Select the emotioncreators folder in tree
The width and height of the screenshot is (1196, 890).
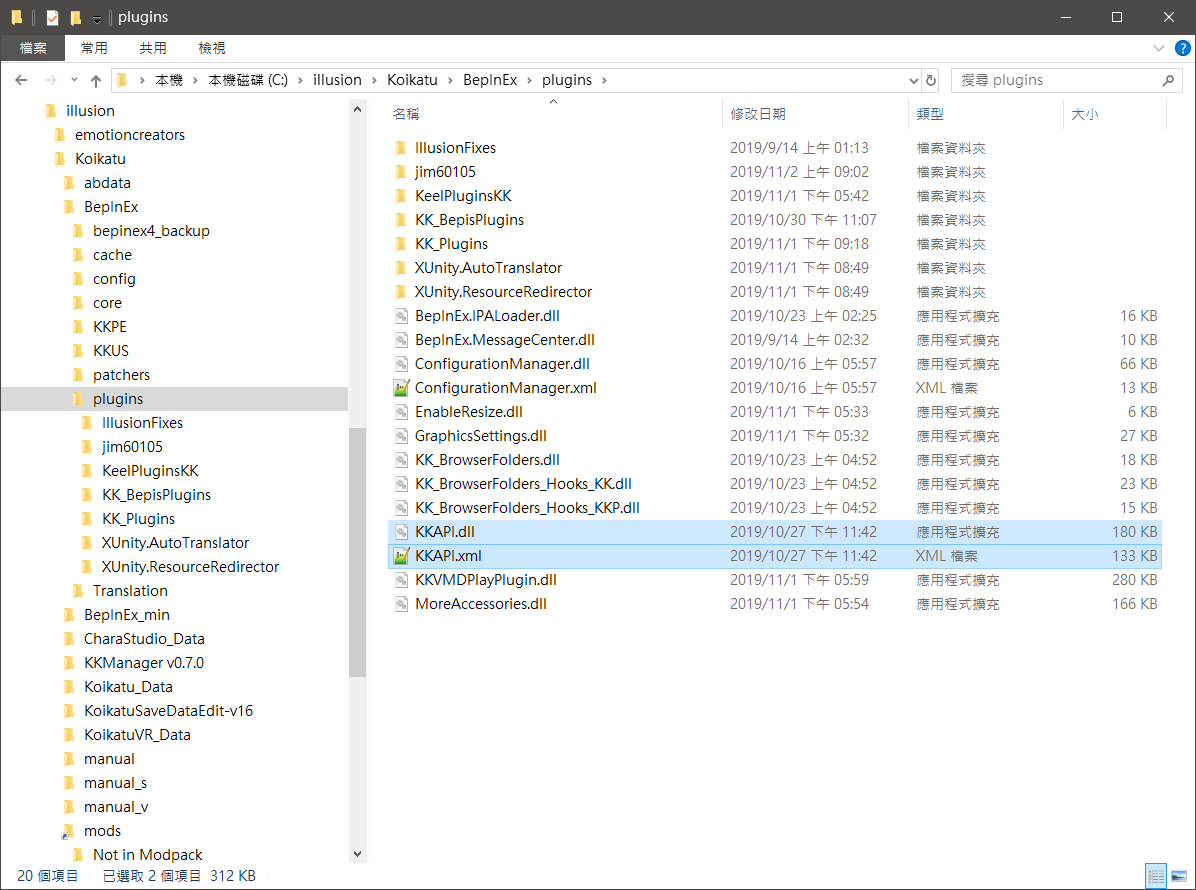point(130,135)
